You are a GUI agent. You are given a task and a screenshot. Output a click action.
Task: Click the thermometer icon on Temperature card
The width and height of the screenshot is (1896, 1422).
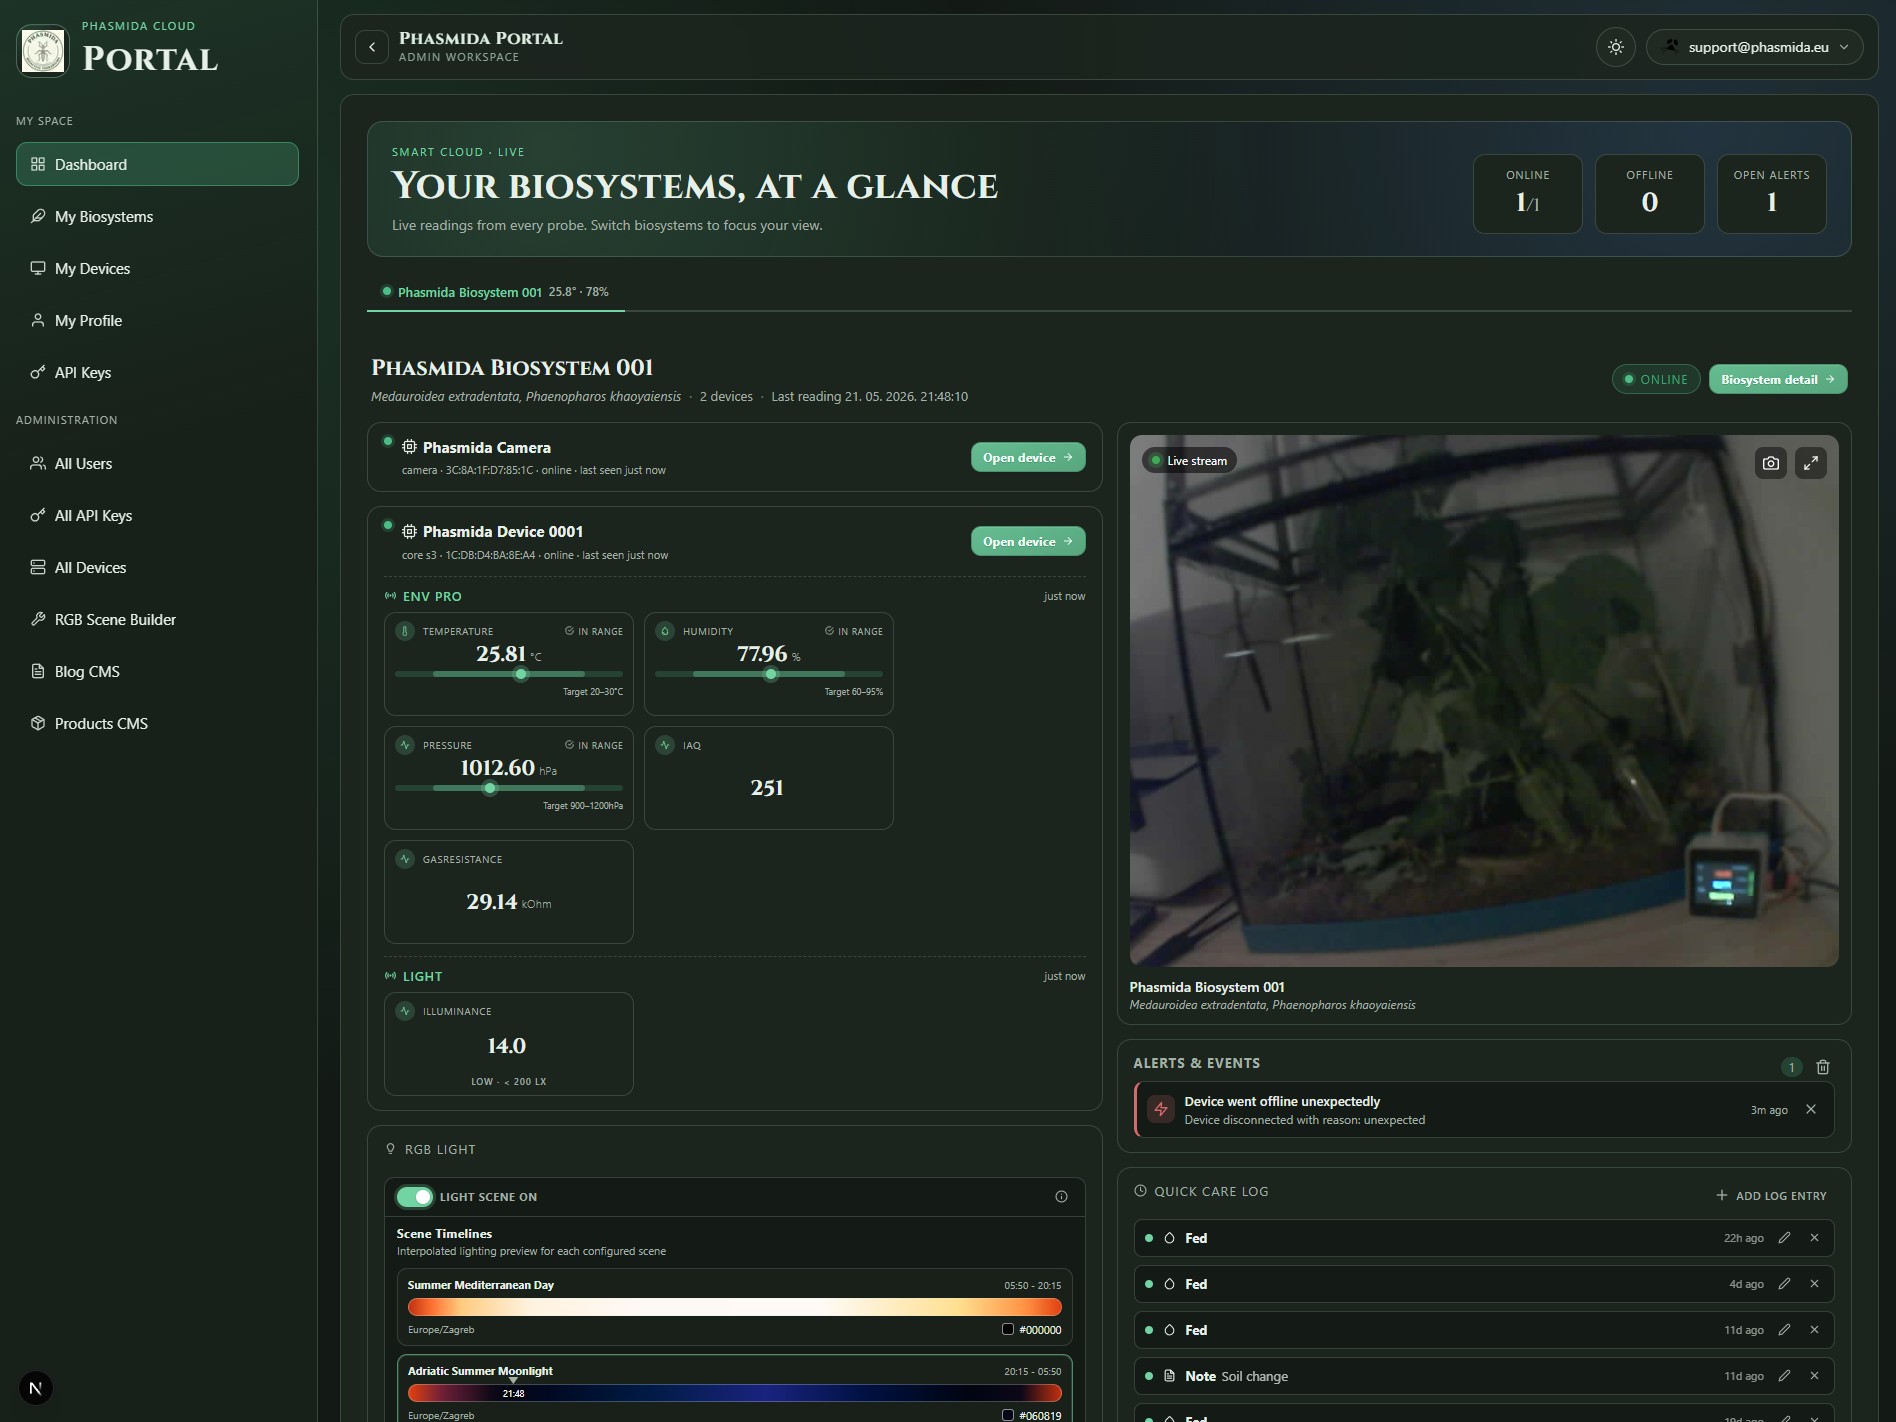point(405,631)
